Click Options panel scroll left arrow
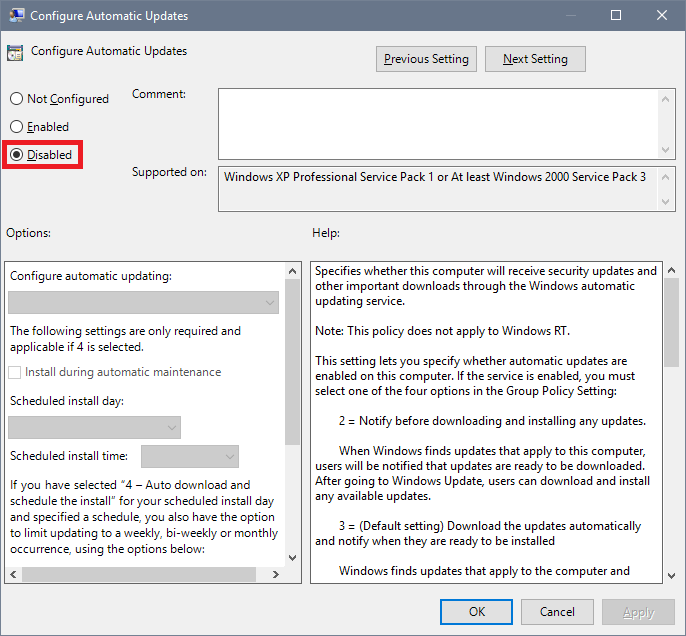Viewport: 686px width, 636px height. [x=14, y=574]
